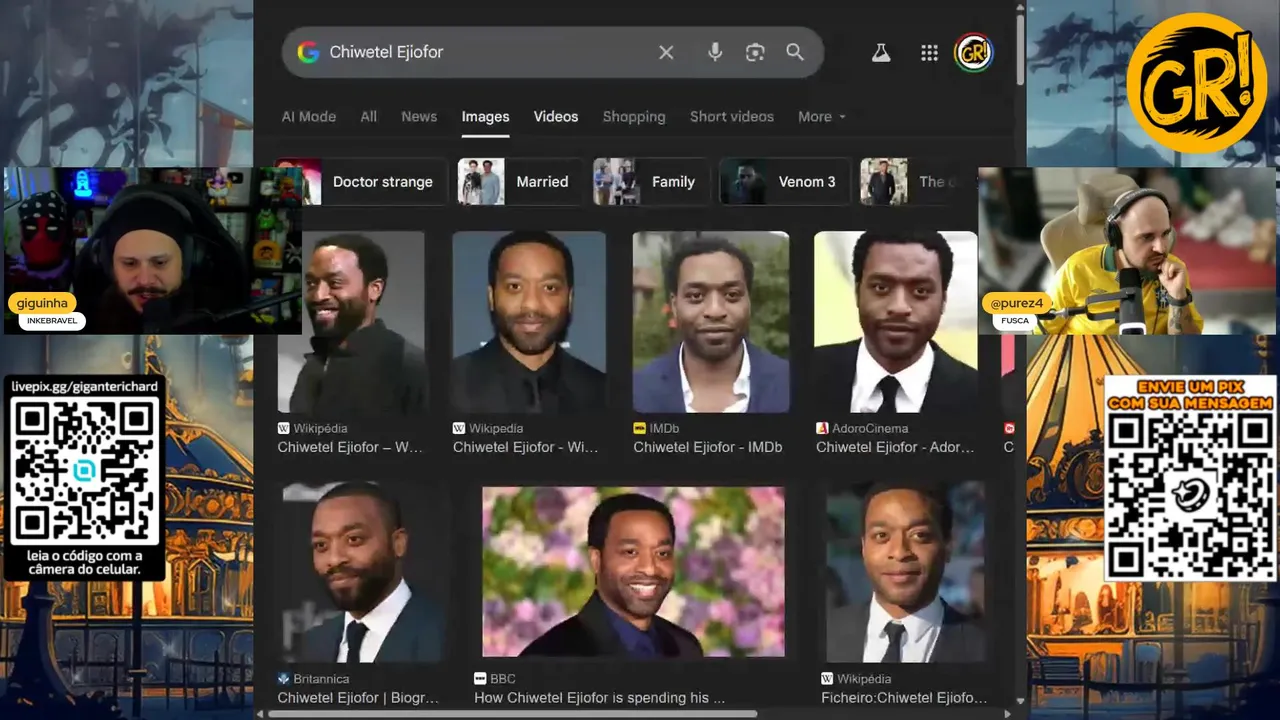Switch to the All tab
Screen dimensions: 1280x720
369,116
